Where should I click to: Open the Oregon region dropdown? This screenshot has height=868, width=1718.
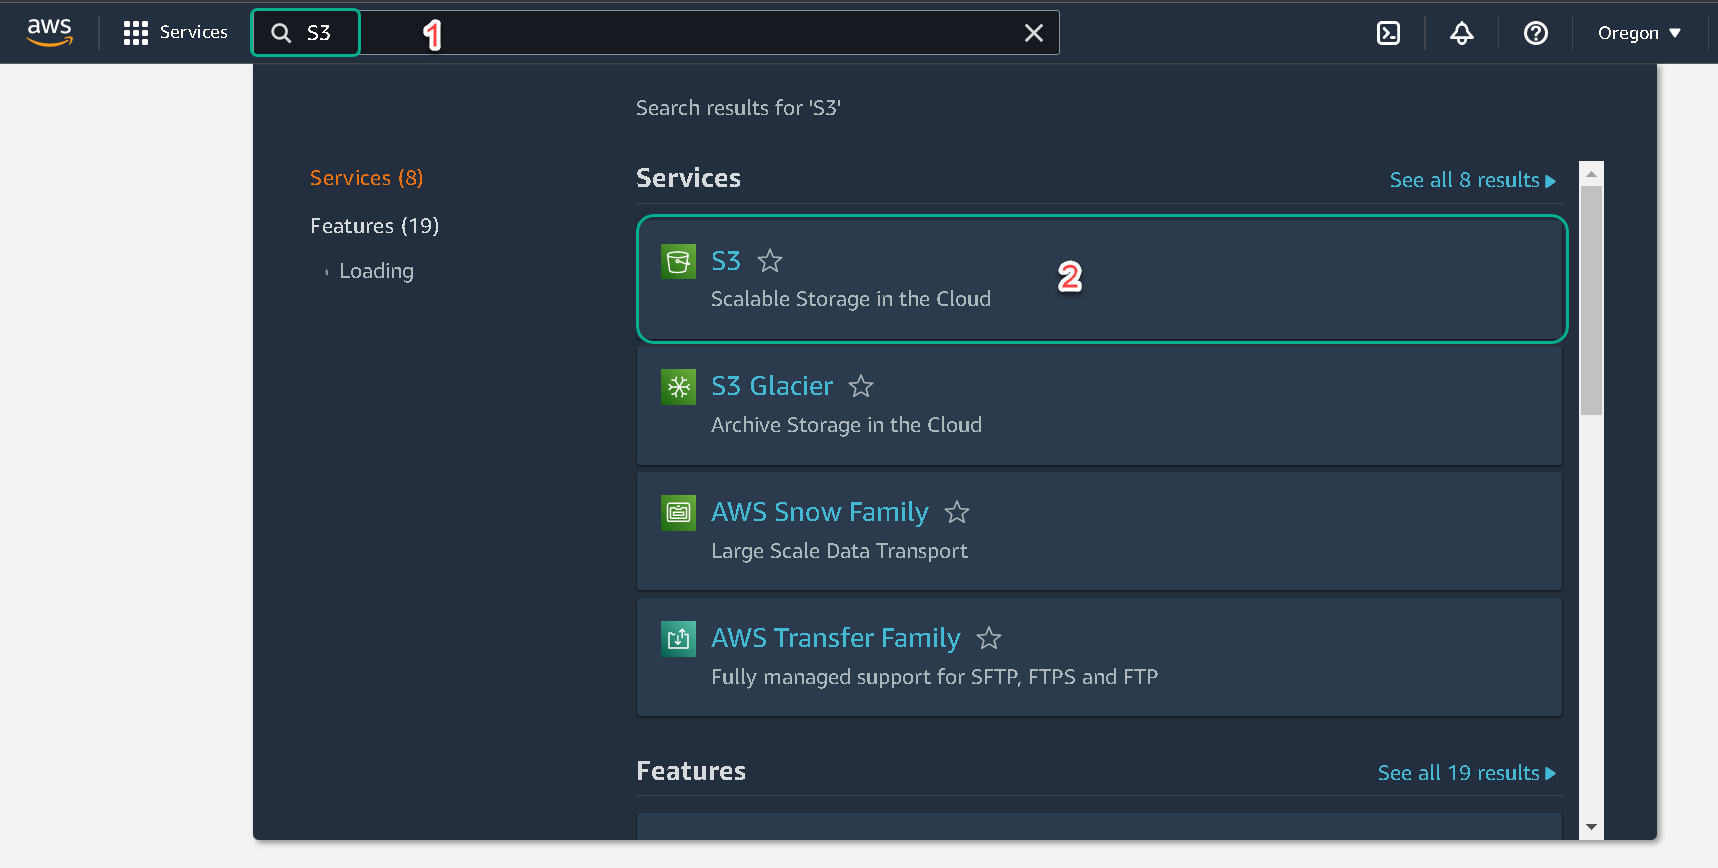(x=1639, y=33)
